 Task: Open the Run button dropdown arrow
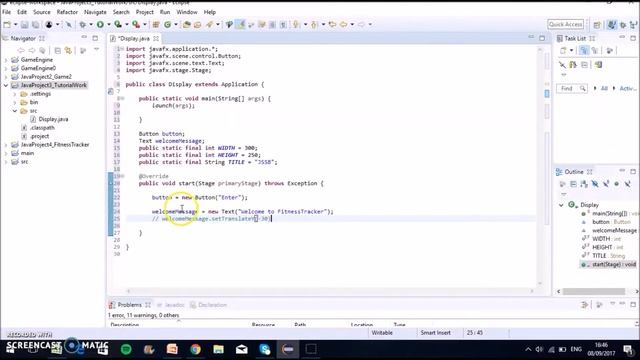point(109,25)
